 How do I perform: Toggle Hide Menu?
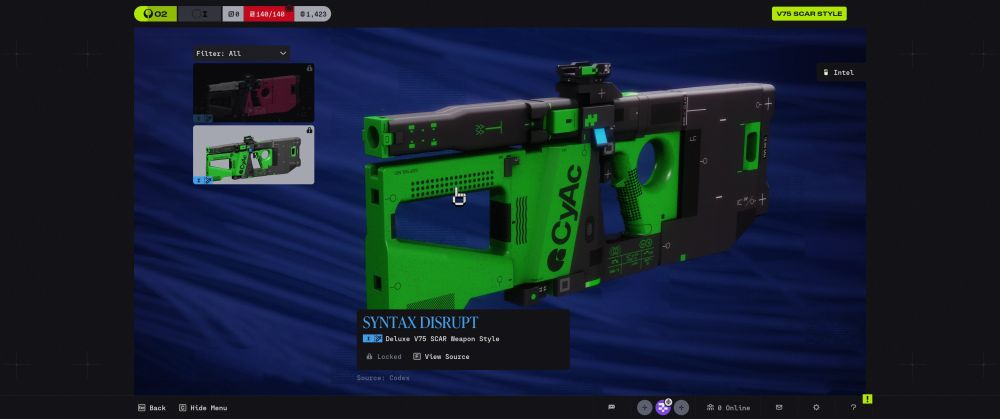203,407
